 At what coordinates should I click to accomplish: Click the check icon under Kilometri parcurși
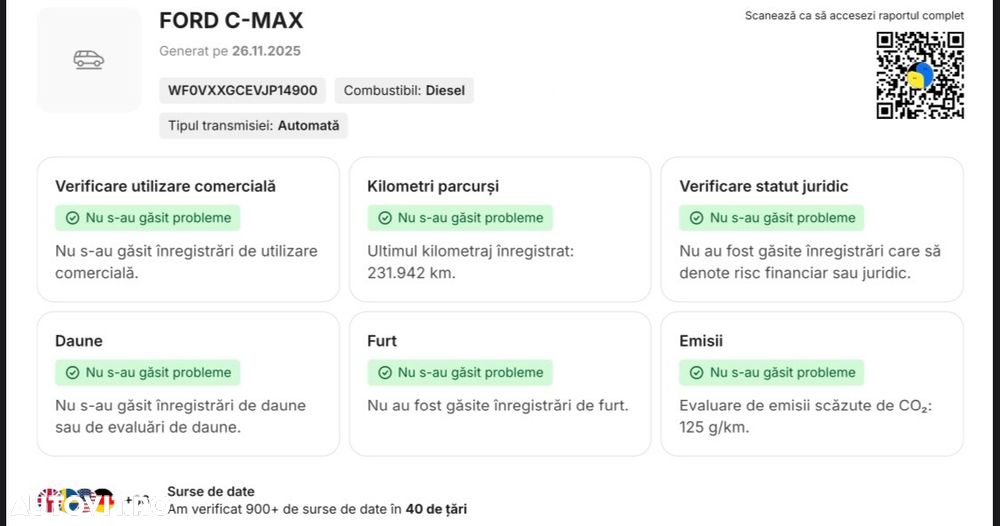pos(384,218)
